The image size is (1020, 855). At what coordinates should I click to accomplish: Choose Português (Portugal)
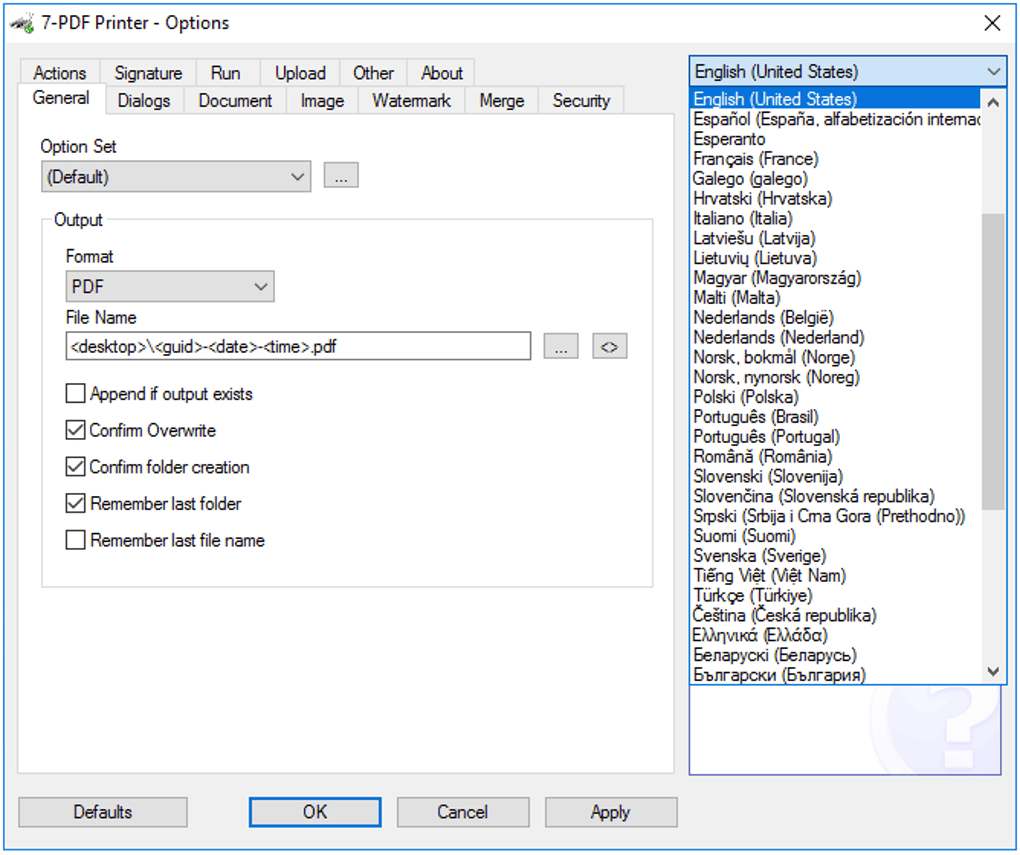point(835,437)
